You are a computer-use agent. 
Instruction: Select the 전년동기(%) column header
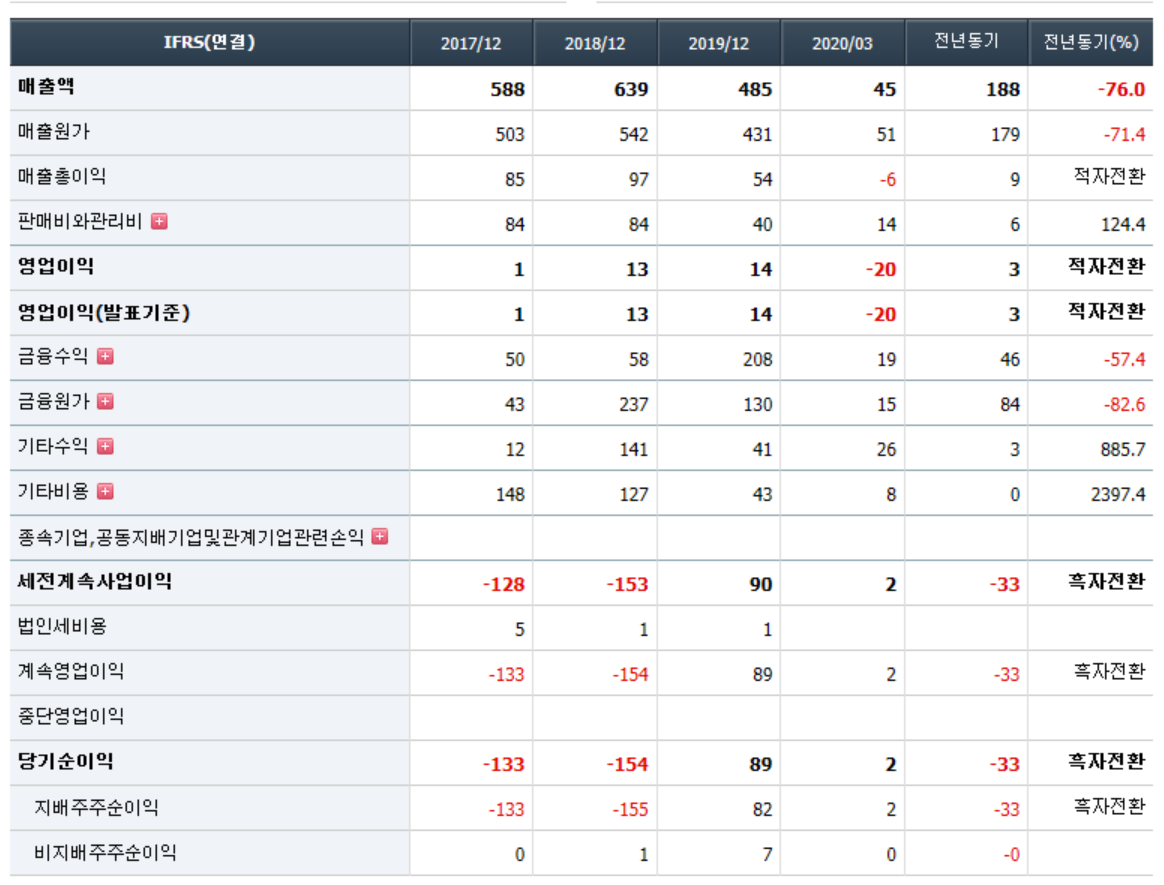pos(1091,42)
